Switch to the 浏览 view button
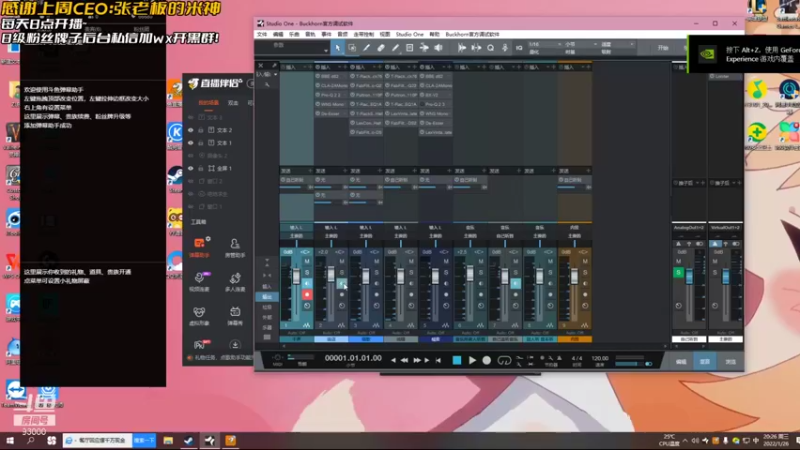Screen dimensions: 800x450 click(x=730, y=361)
